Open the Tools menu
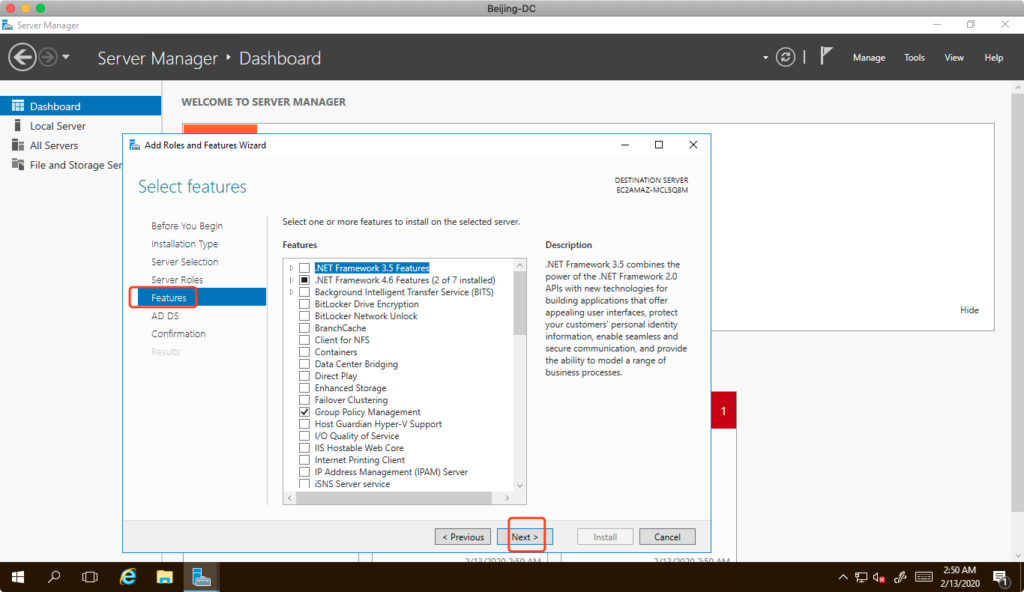1024x592 pixels. tap(914, 58)
